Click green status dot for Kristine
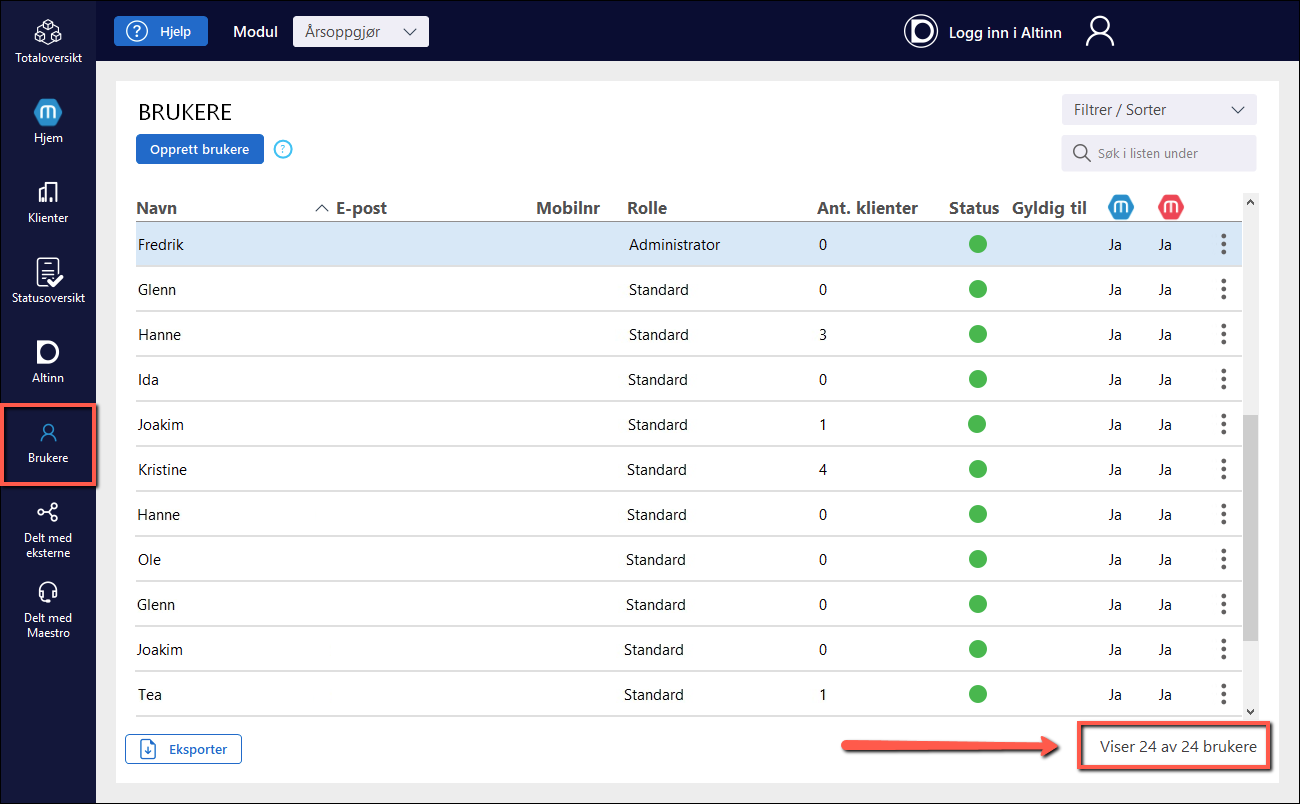 [978, 469]
